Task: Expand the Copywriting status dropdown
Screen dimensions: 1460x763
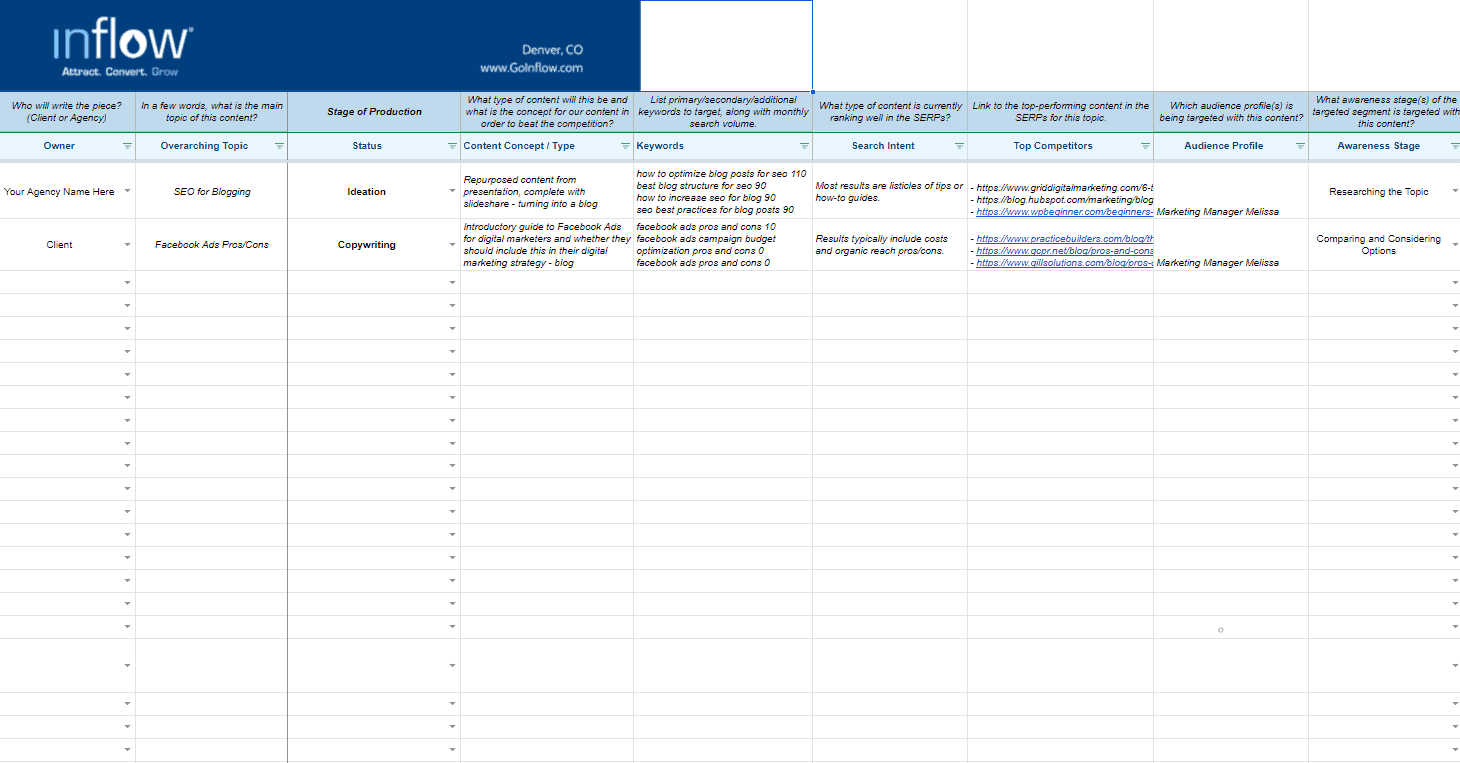Action: point(452,244)
